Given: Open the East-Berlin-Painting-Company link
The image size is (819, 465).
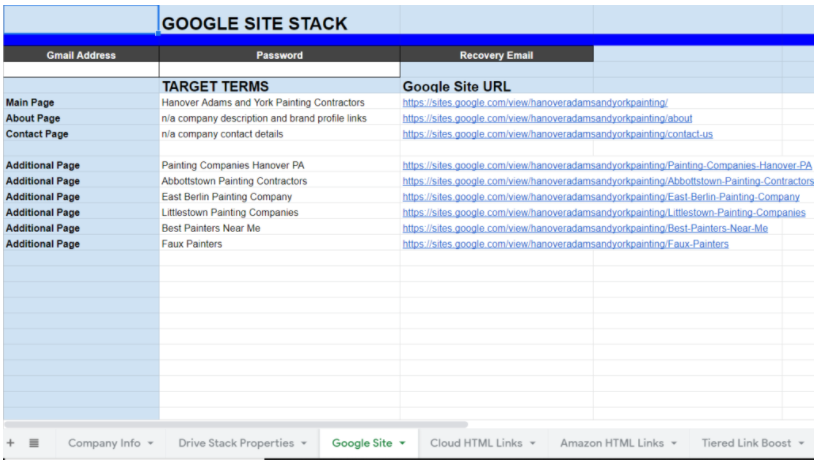Looking at the screenshot, I should (x=601, y=197).
